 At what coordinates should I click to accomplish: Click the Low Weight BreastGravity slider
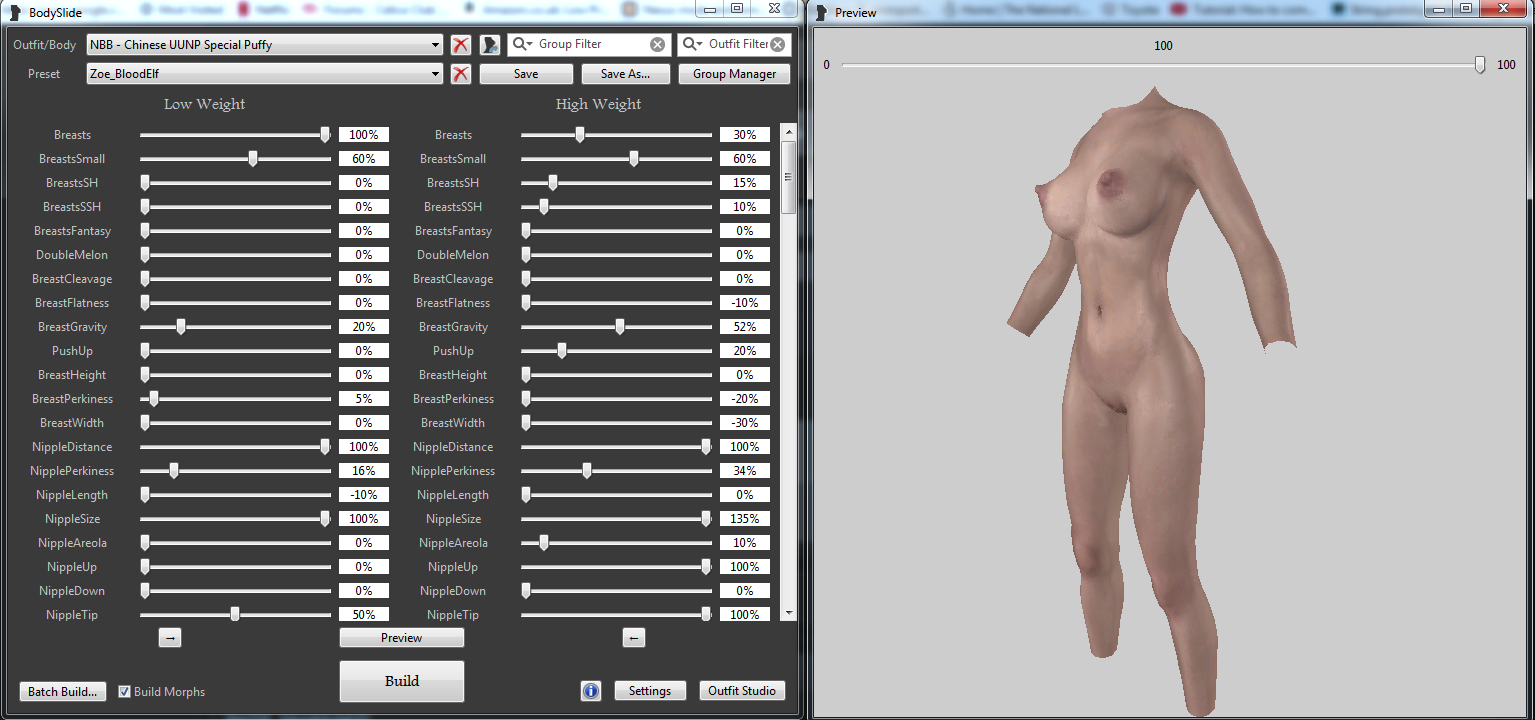(235, 327)
